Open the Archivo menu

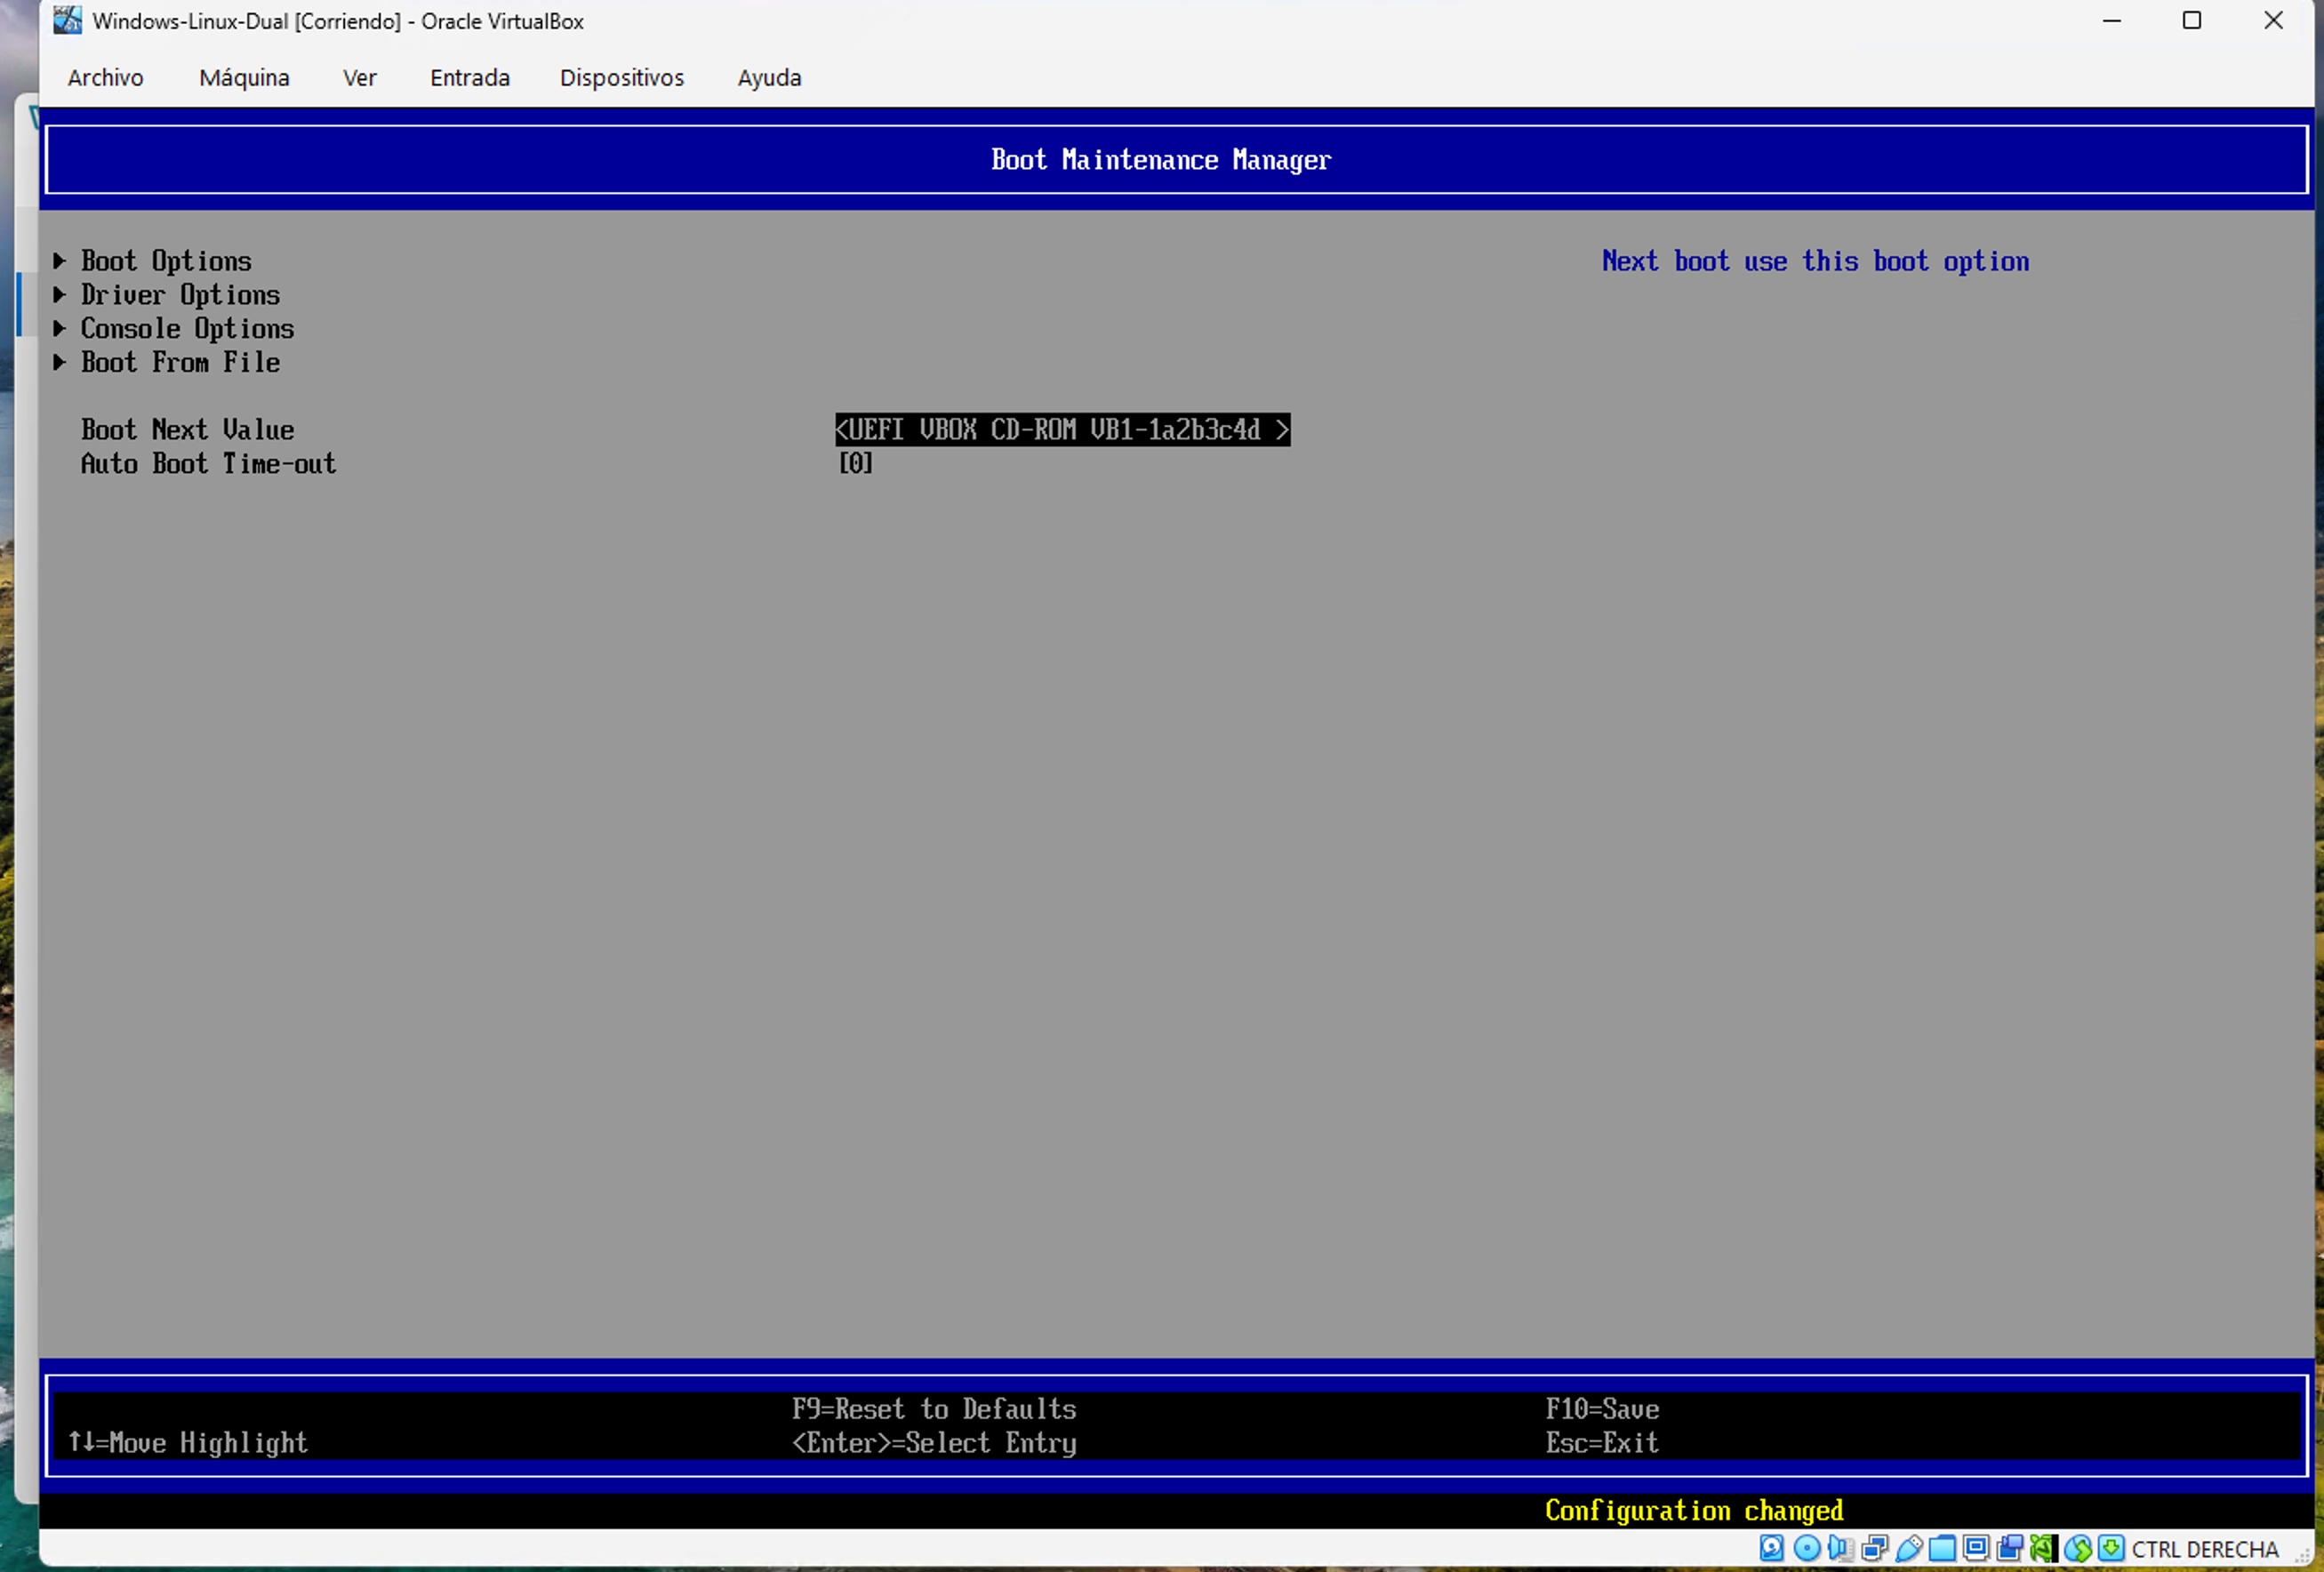pos(105,77)
